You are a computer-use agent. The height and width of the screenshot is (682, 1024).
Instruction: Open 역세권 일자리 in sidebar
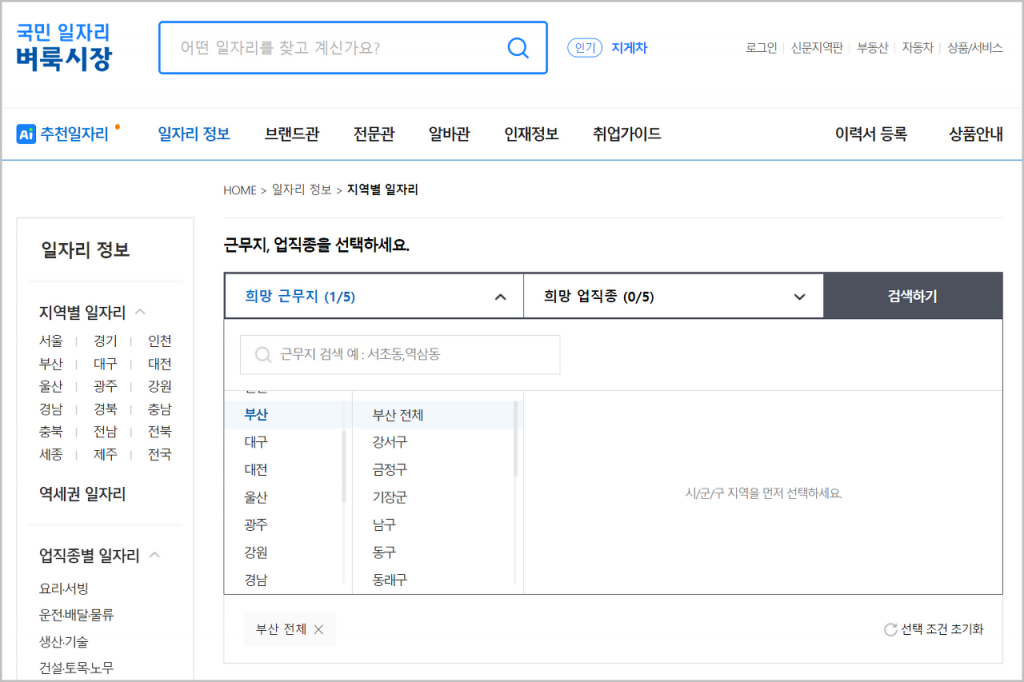[x=82, y=494]
